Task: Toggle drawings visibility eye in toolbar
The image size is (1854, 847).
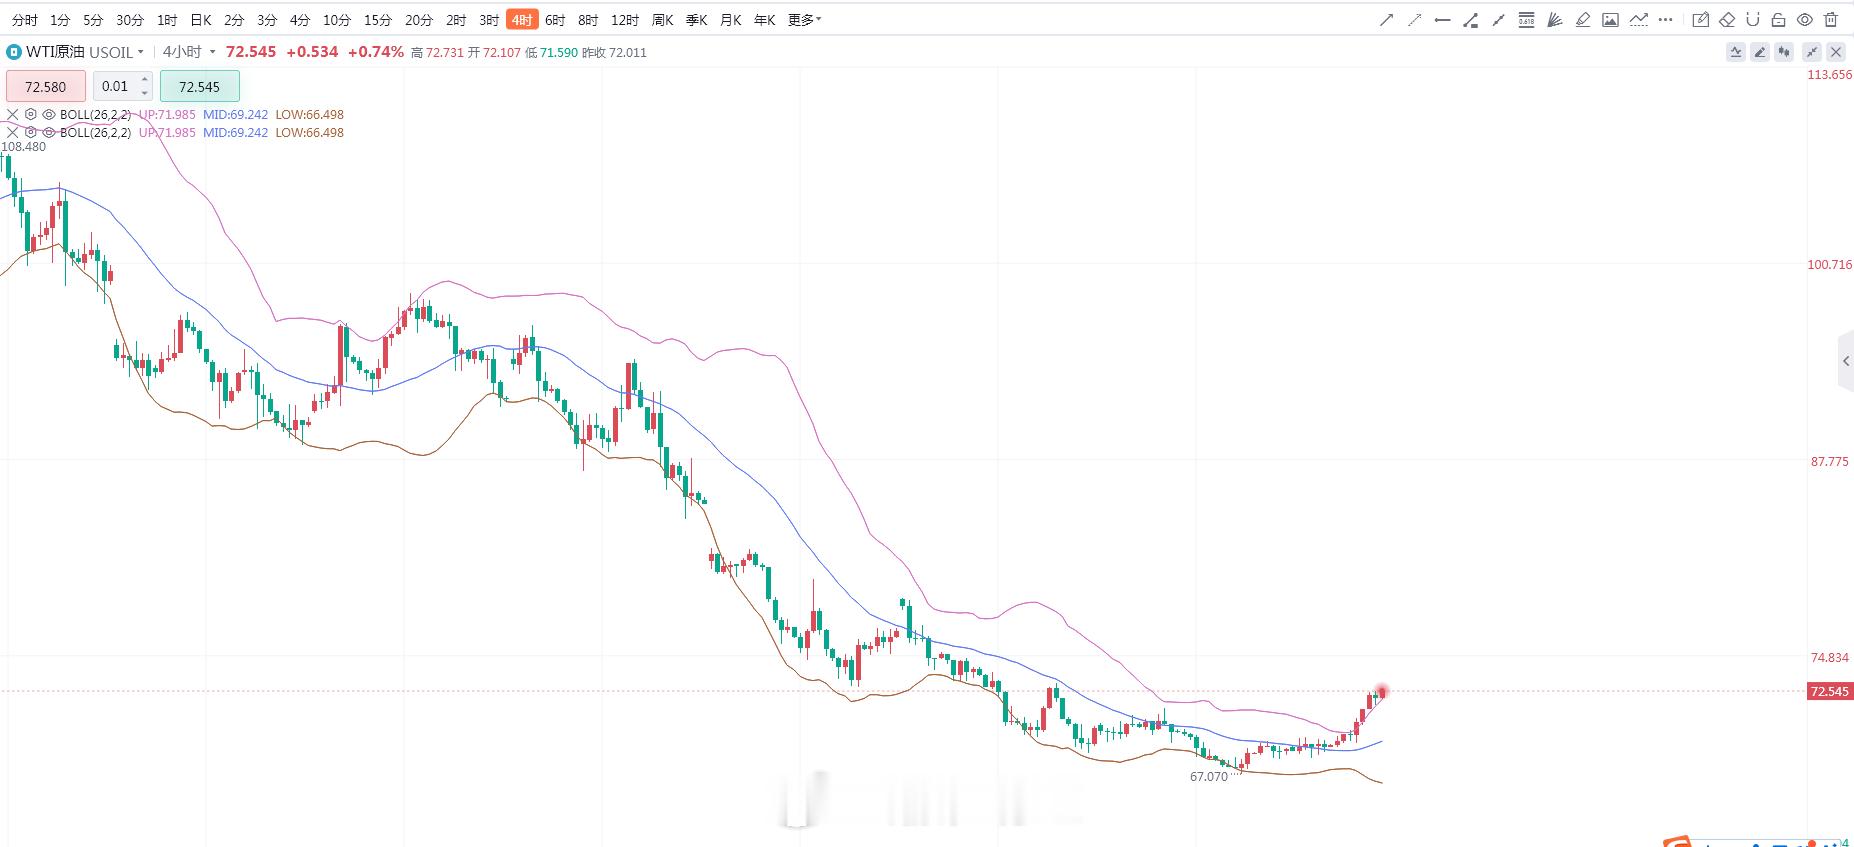Action: [1805, 20]
